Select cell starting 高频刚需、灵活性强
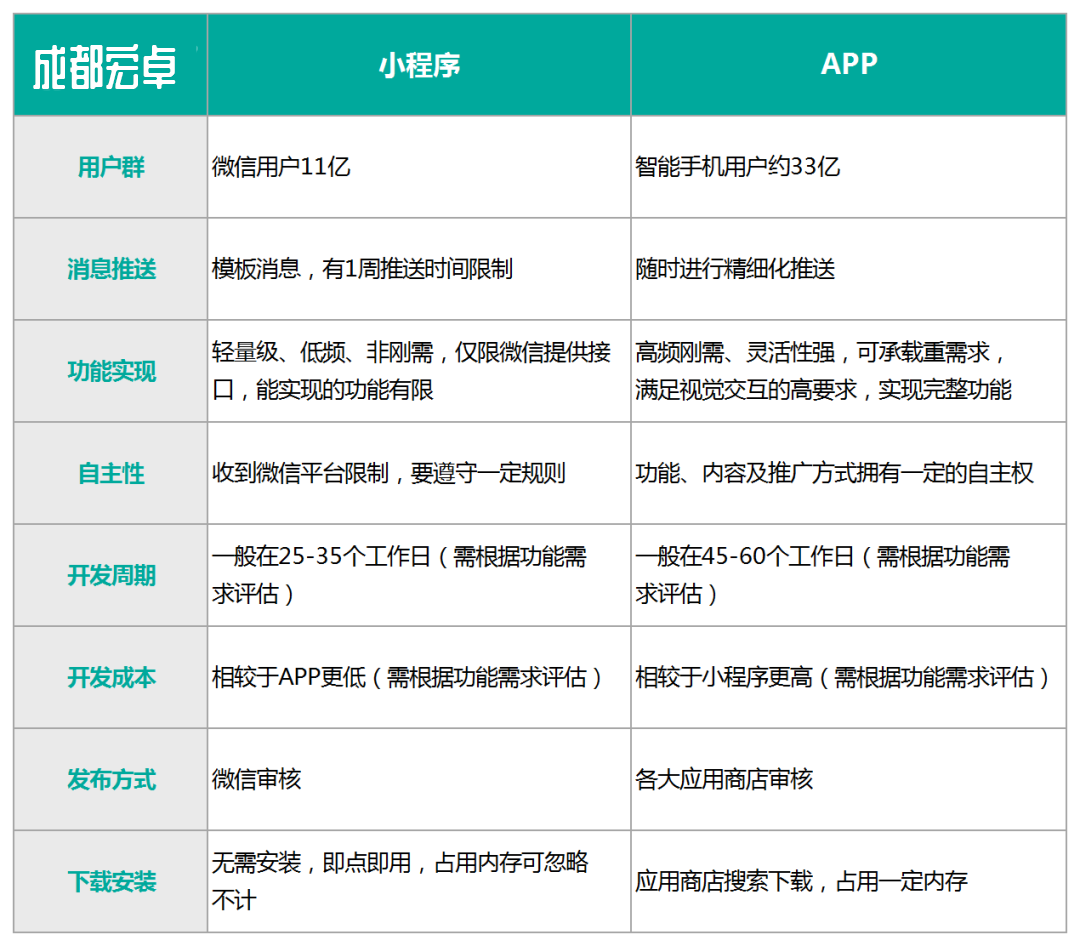Image resolution: width=1080 pixels, height=946 pixels. [x=849, y=371]
